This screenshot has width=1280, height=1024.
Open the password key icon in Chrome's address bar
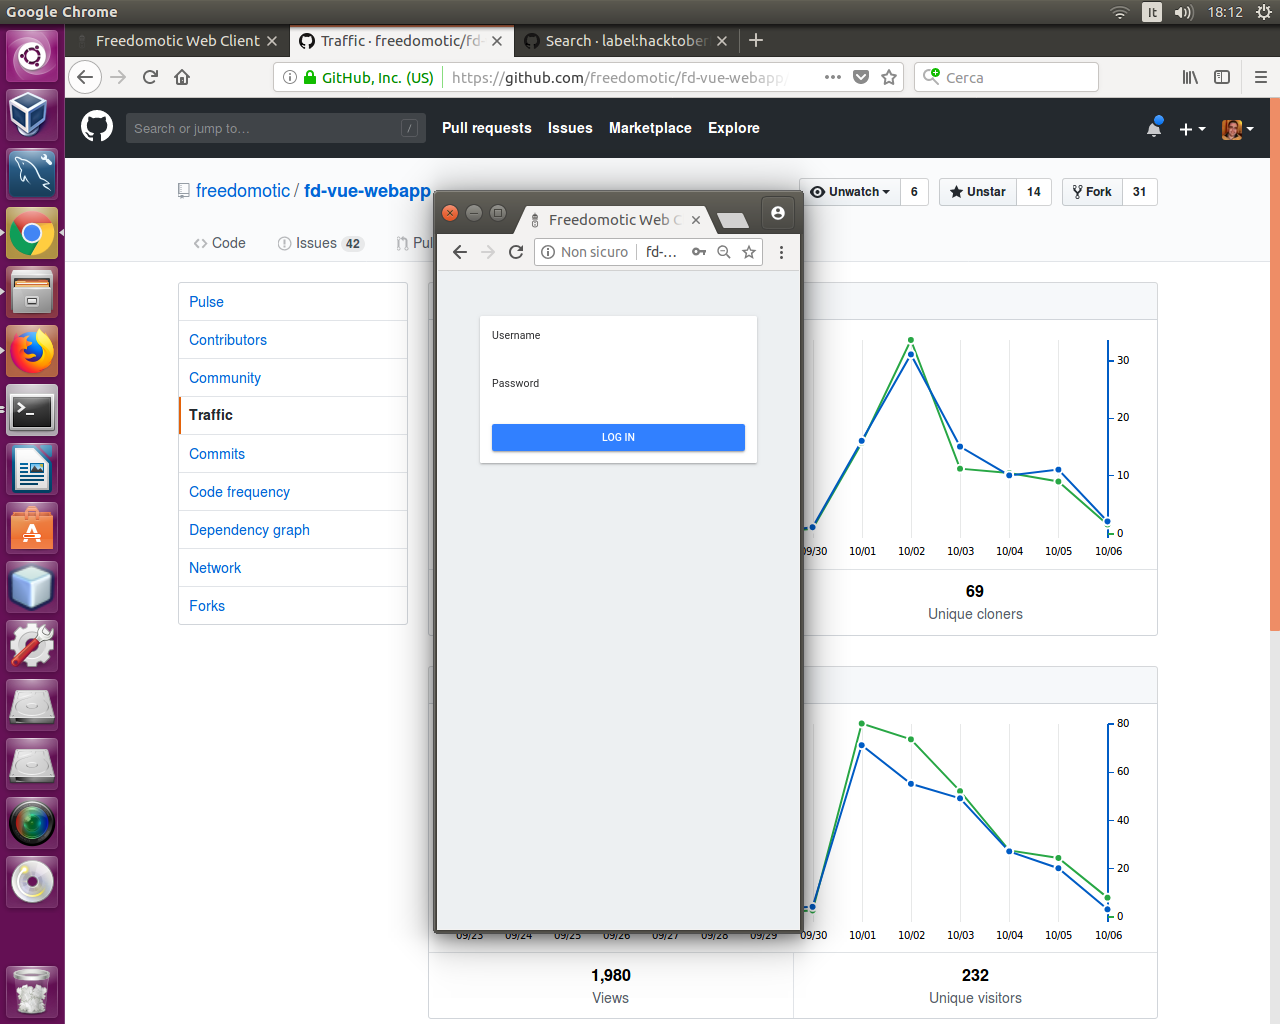point(699,252)
